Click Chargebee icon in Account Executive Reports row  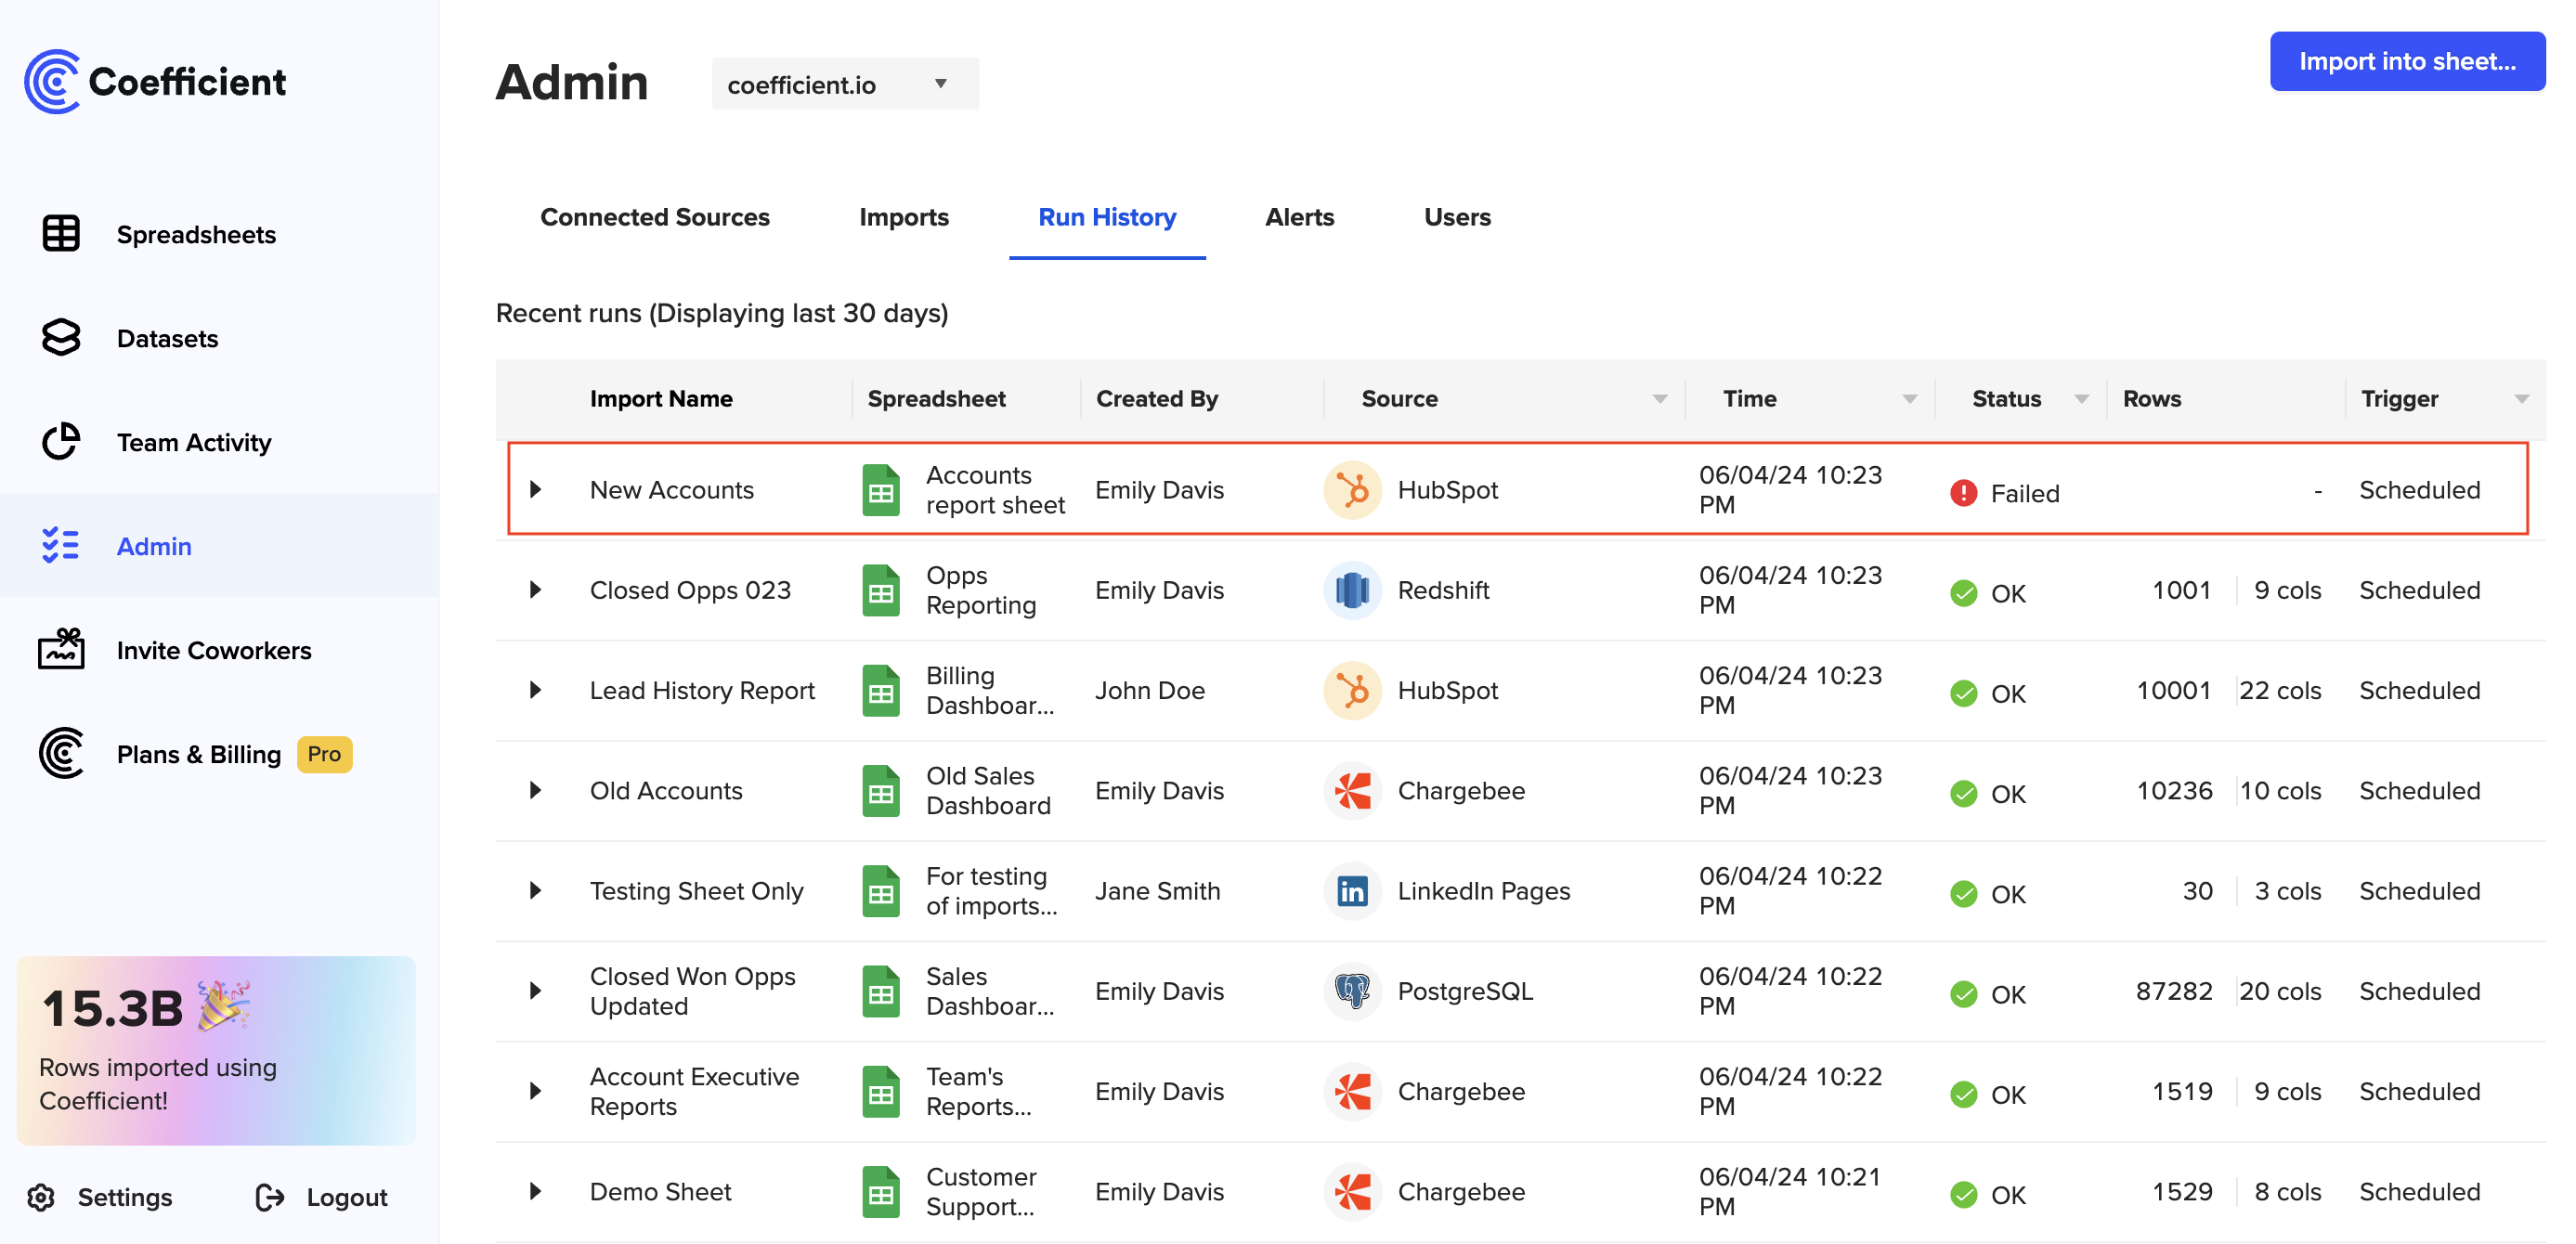point(1352,1092)
